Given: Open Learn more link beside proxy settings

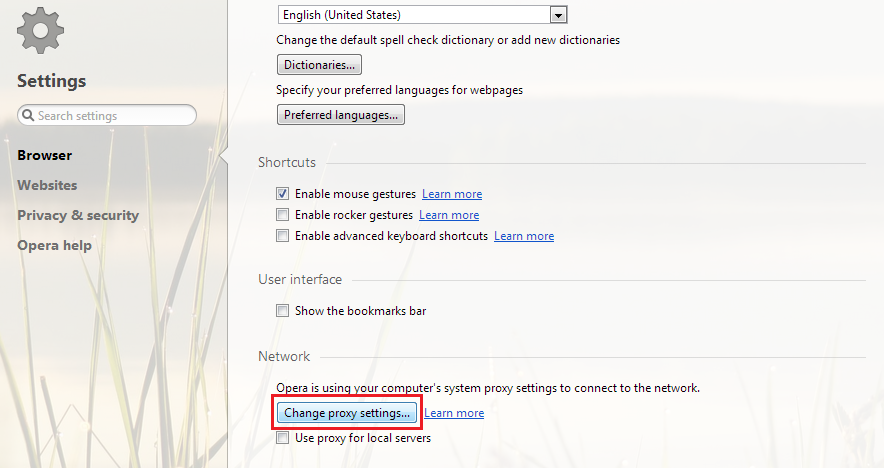Looking at the screenshot, I should [454, 413].
